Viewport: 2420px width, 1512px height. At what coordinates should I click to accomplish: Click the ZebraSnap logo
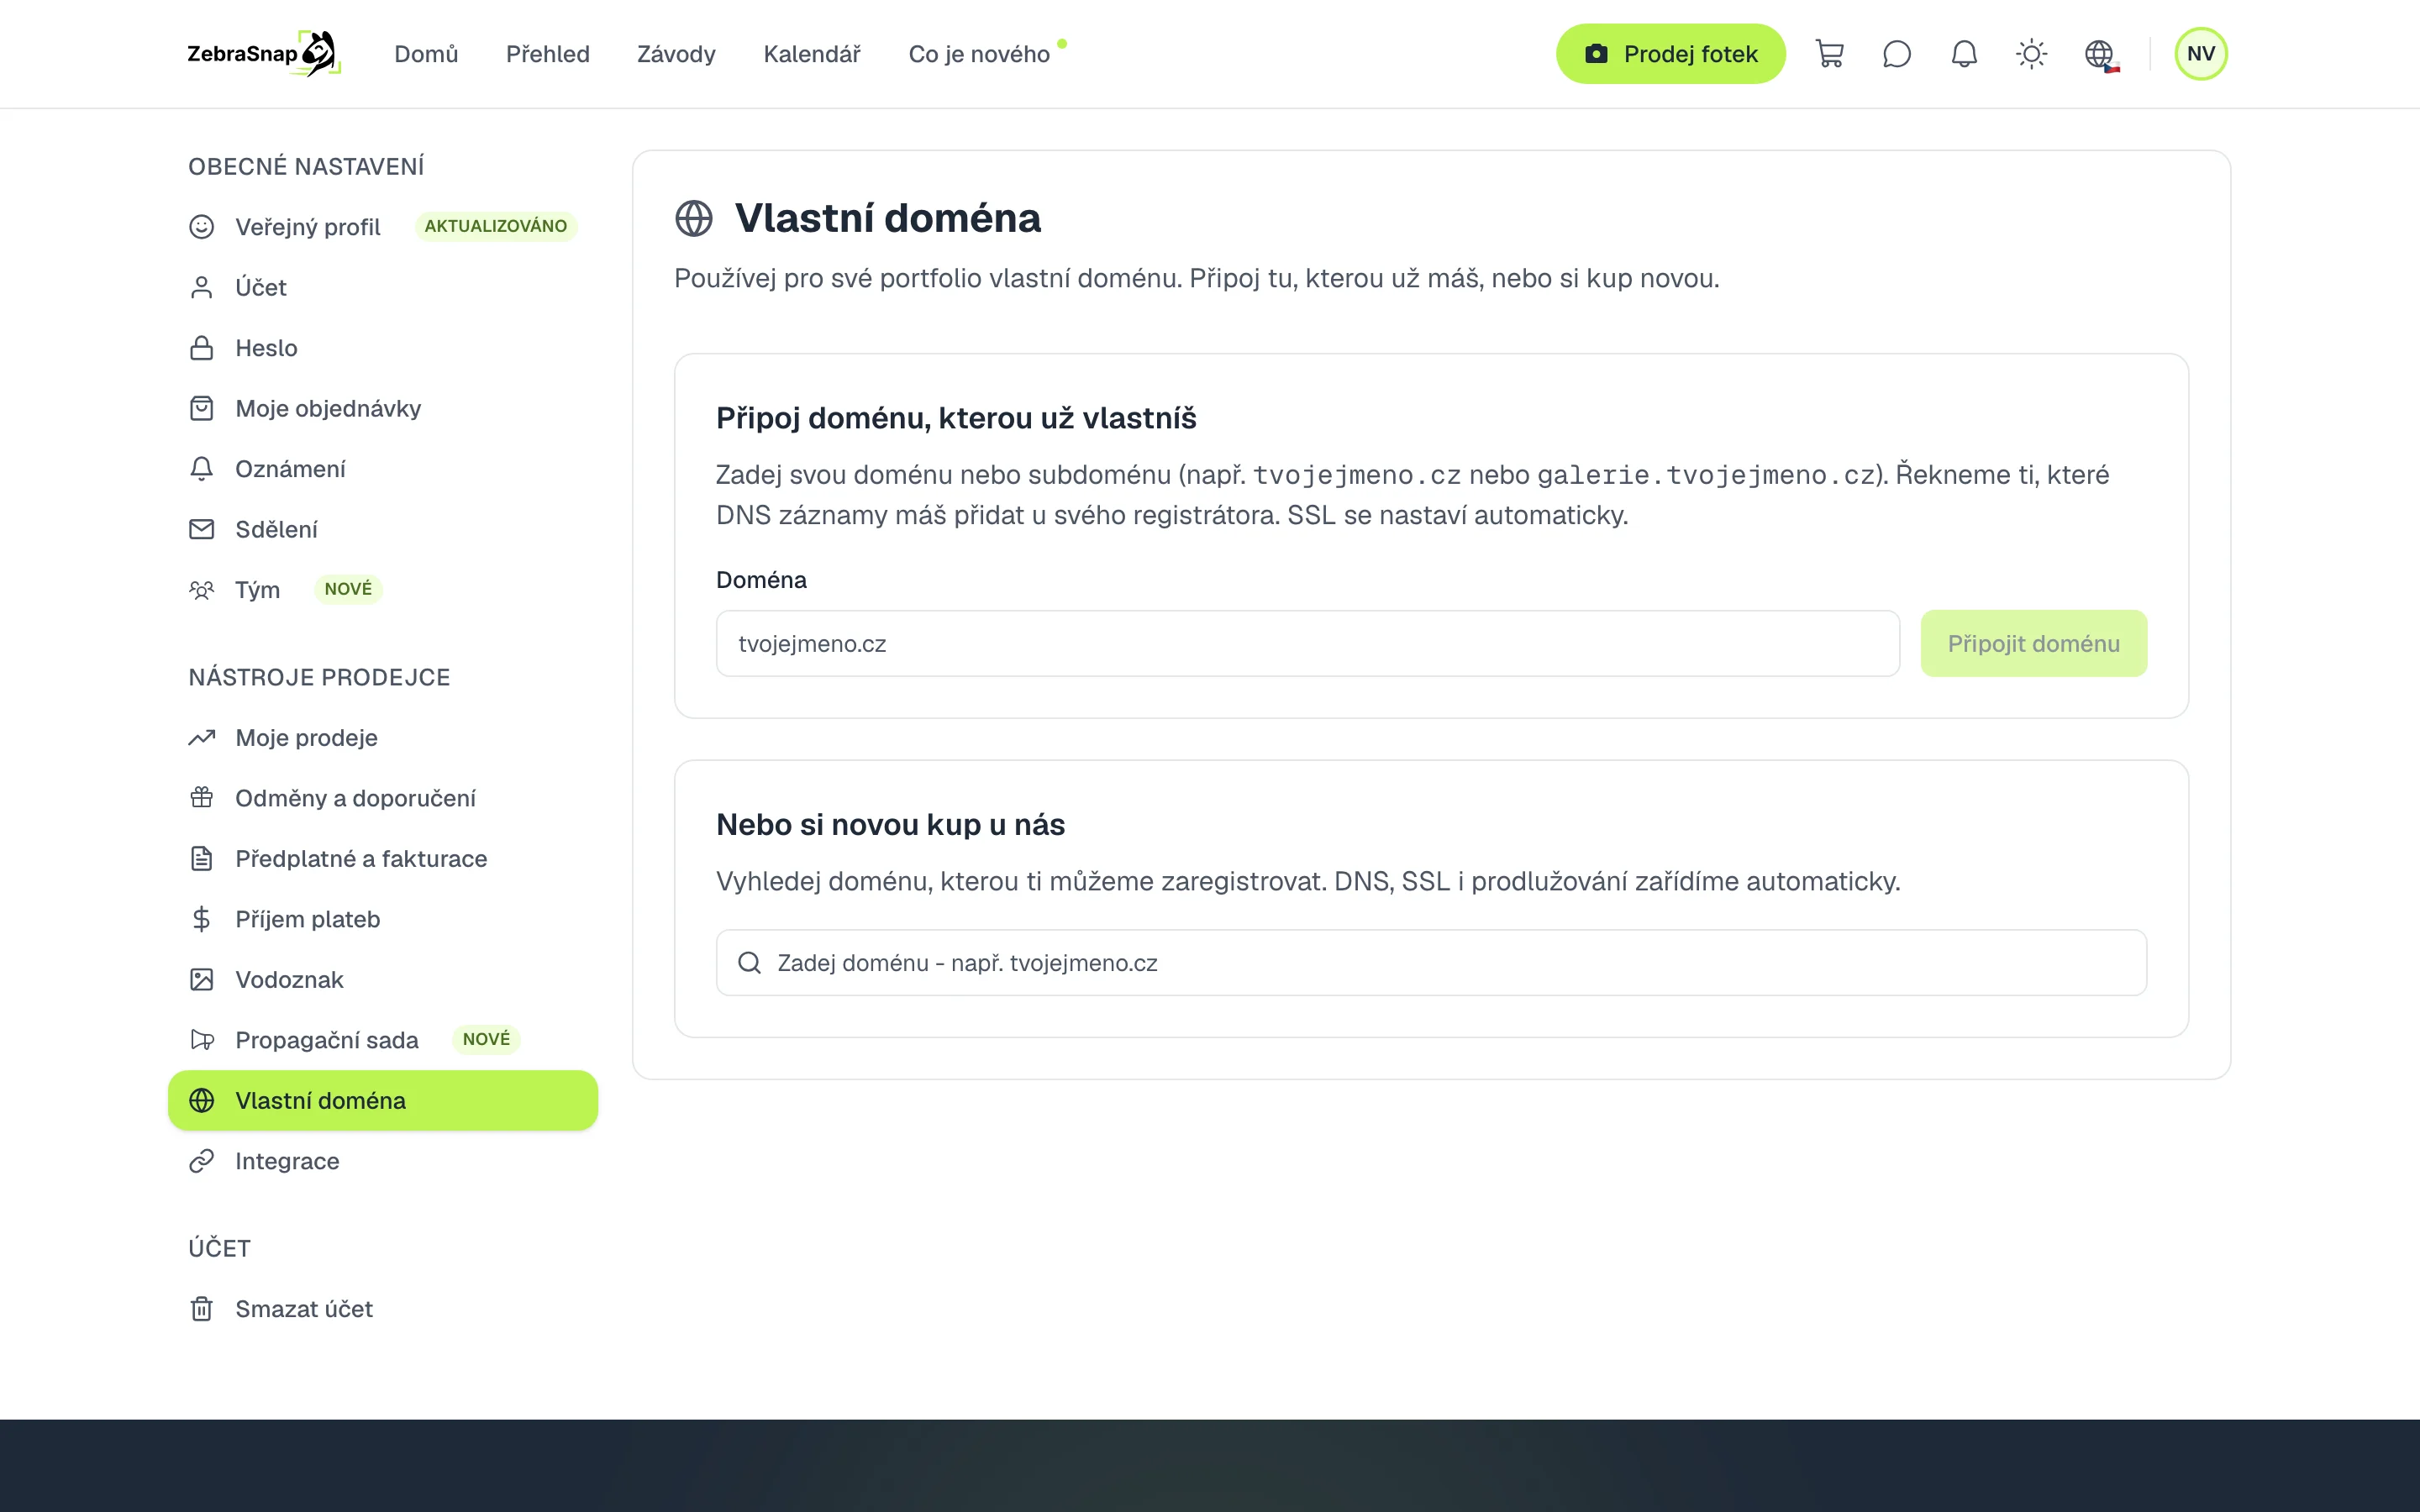[x=264, y=54]
